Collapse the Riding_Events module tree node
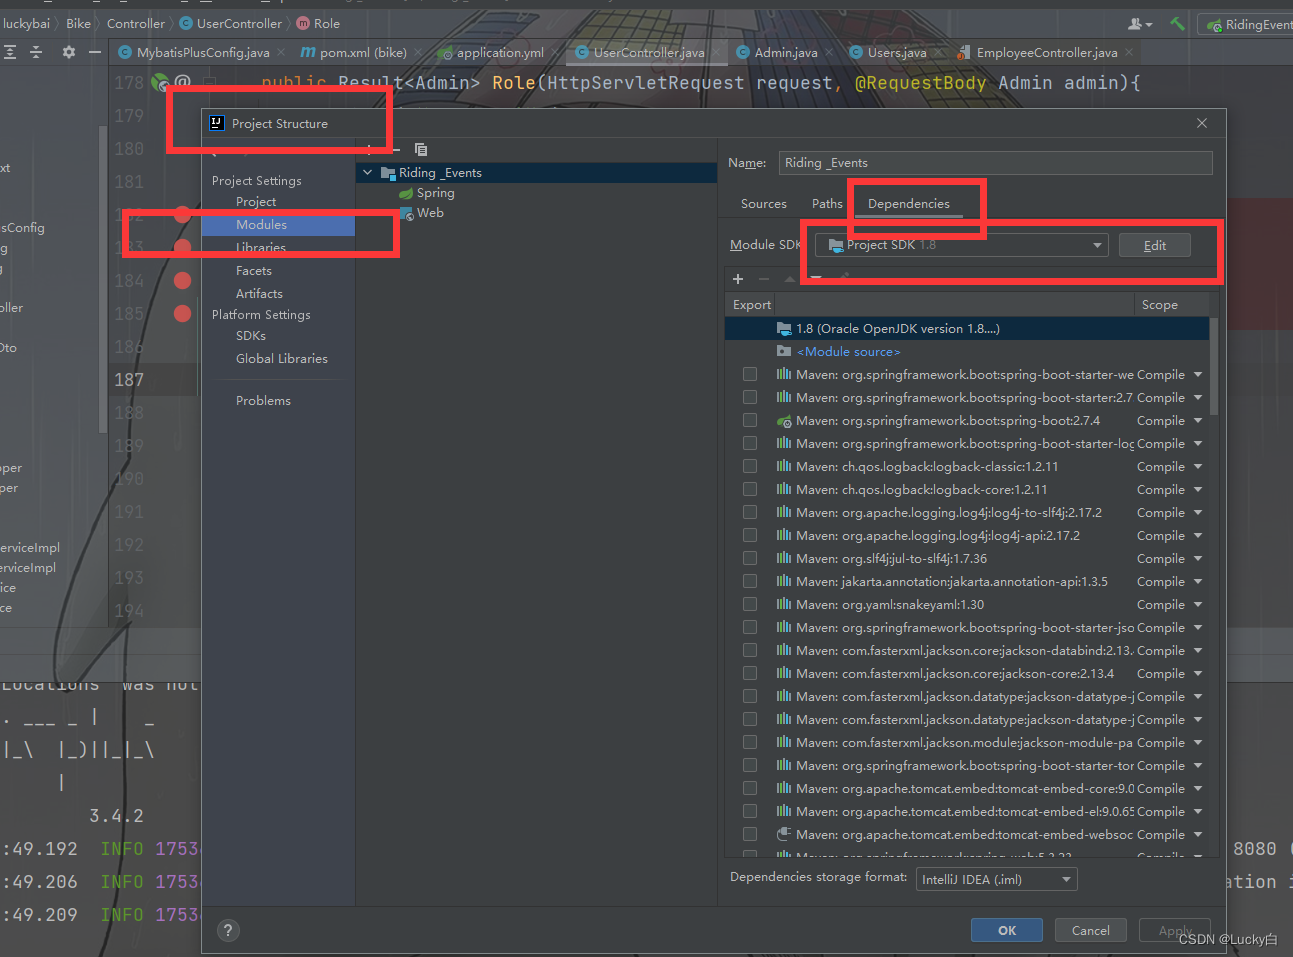Viewport: 1293px width, 957px height. click(x=368, y=173)
